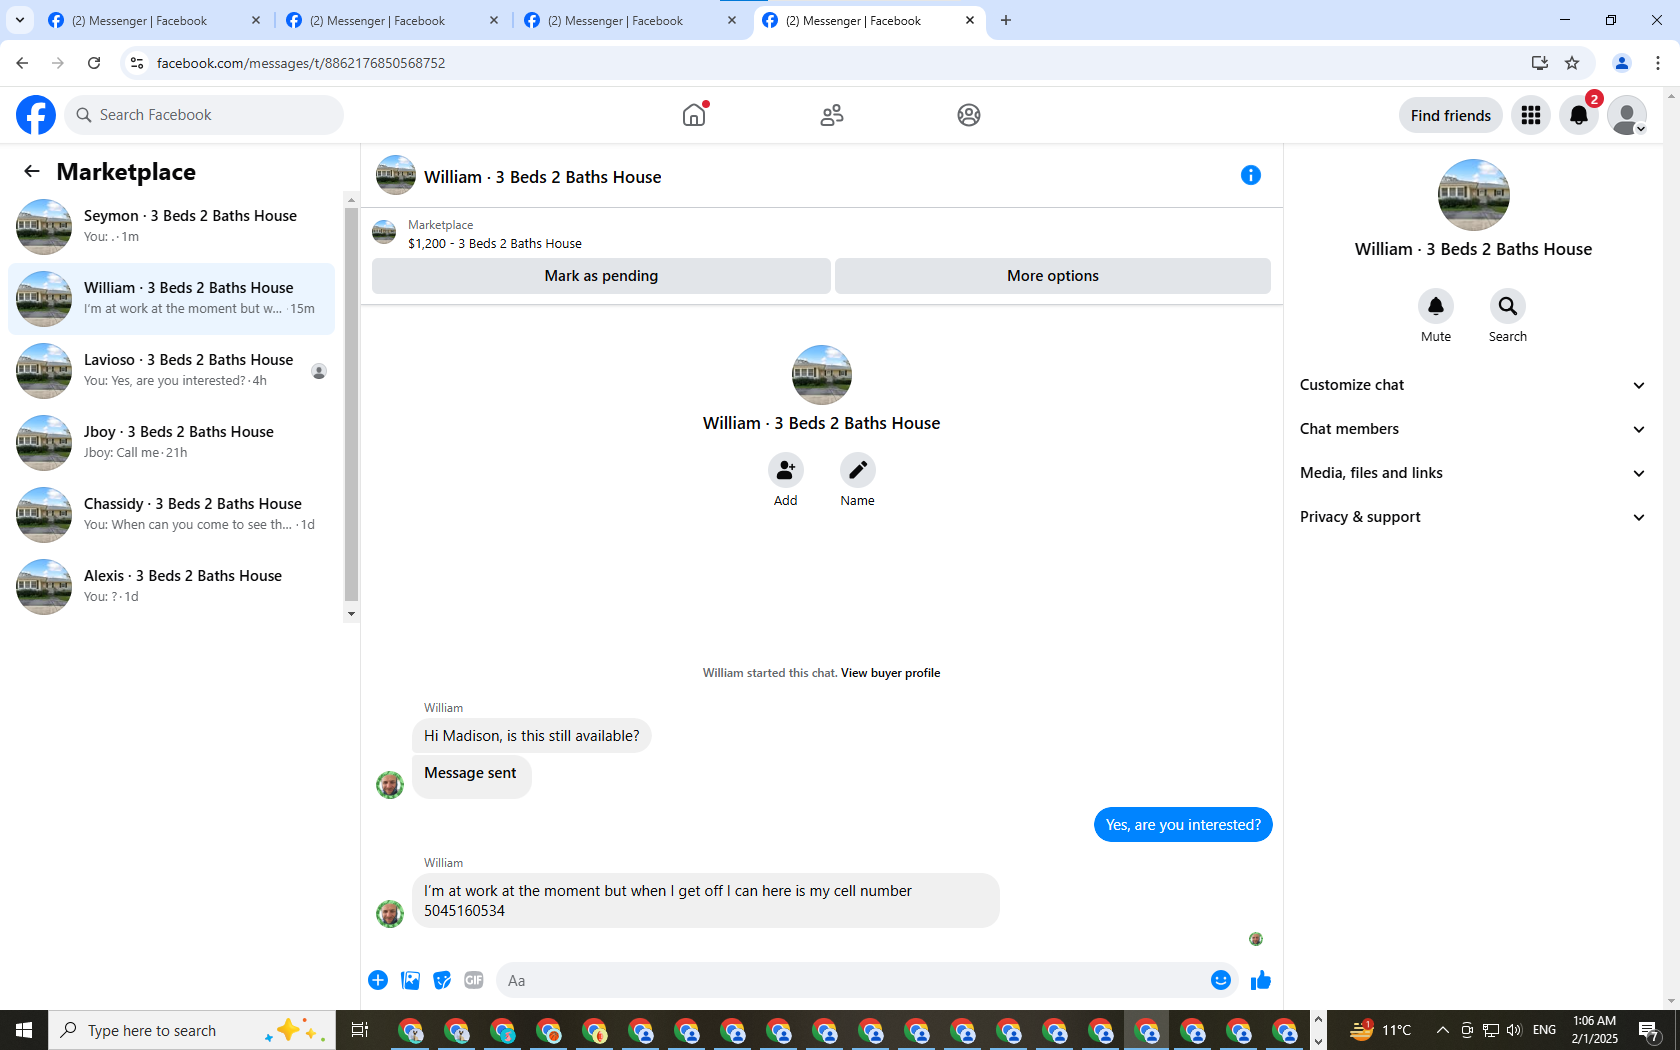The image size is (1680, 1050).
Task: Open the emoji picker
Action: [x=1221, y=980]
